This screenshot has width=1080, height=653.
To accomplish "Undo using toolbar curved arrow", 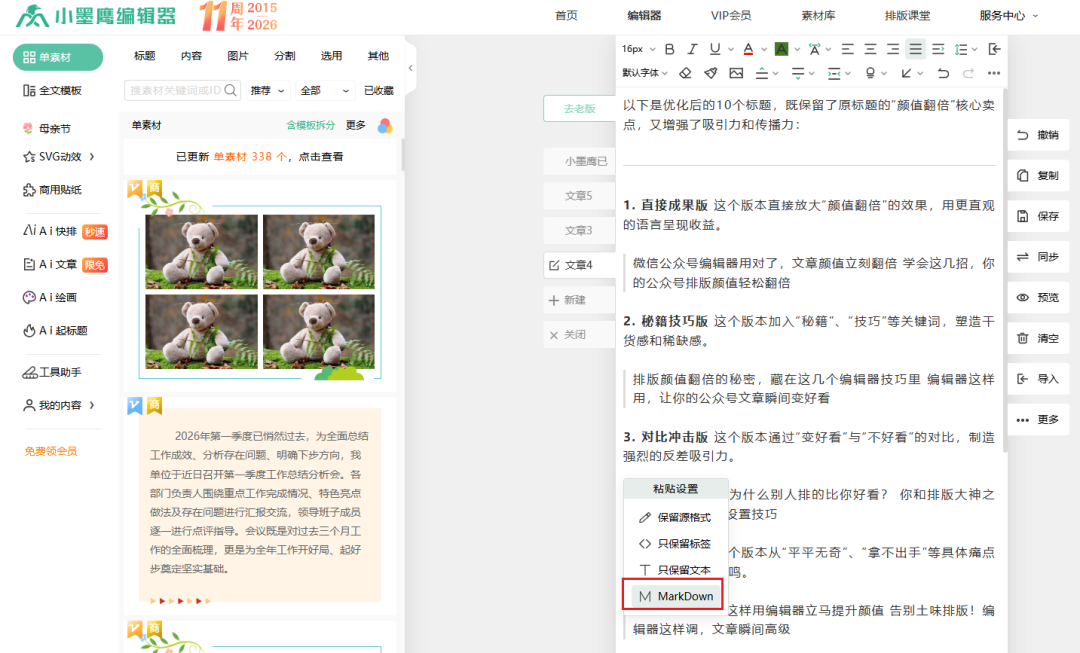I will point(943,73).
